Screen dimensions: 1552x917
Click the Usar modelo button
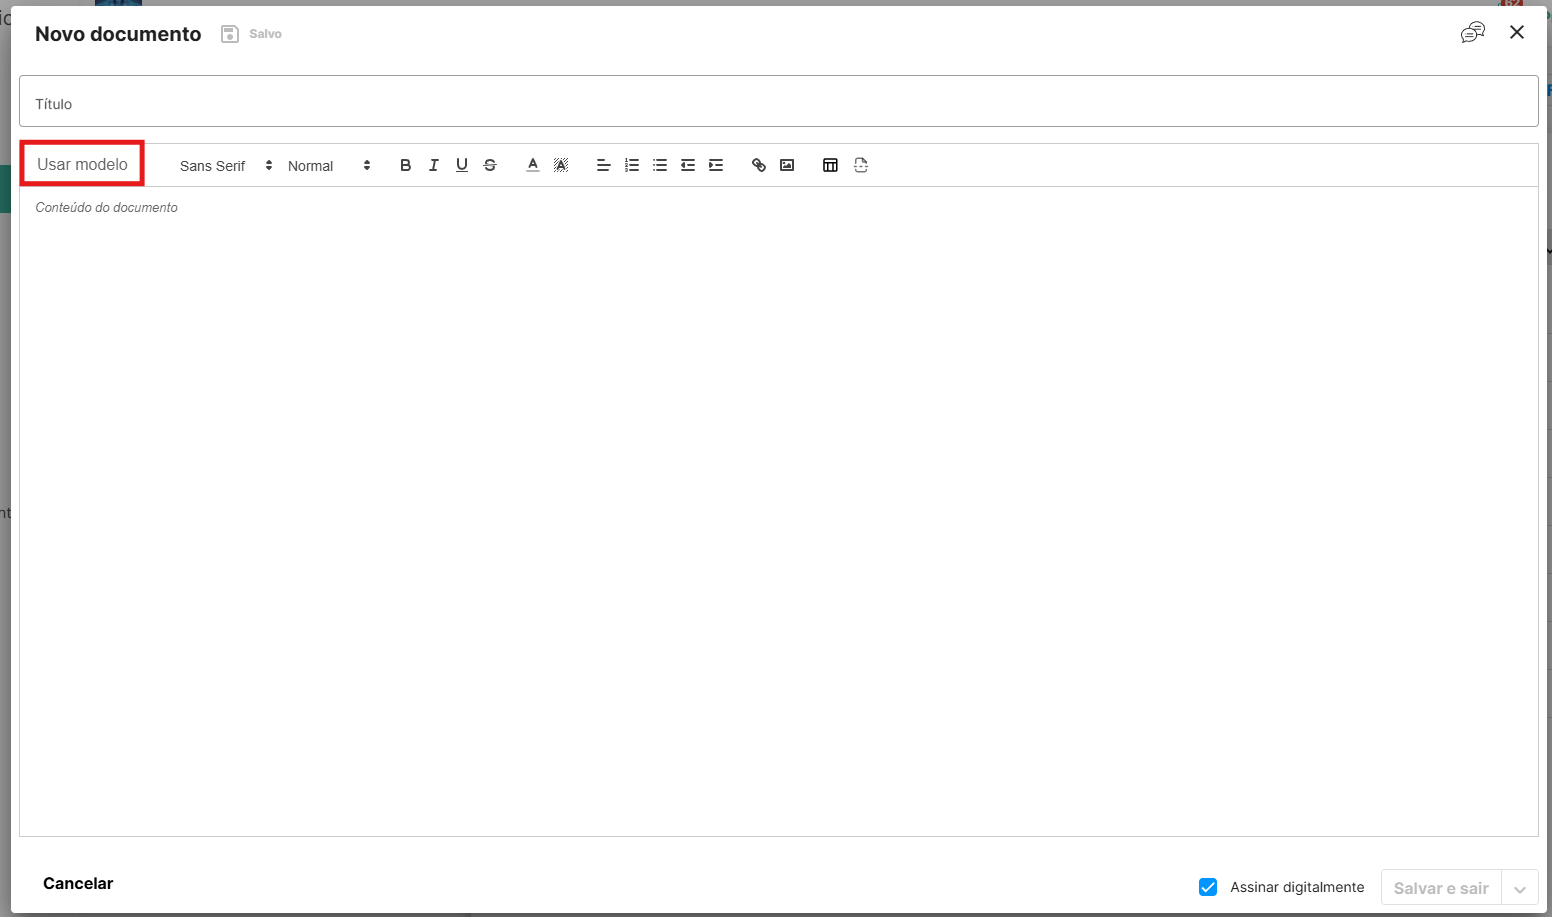[82, 164]
